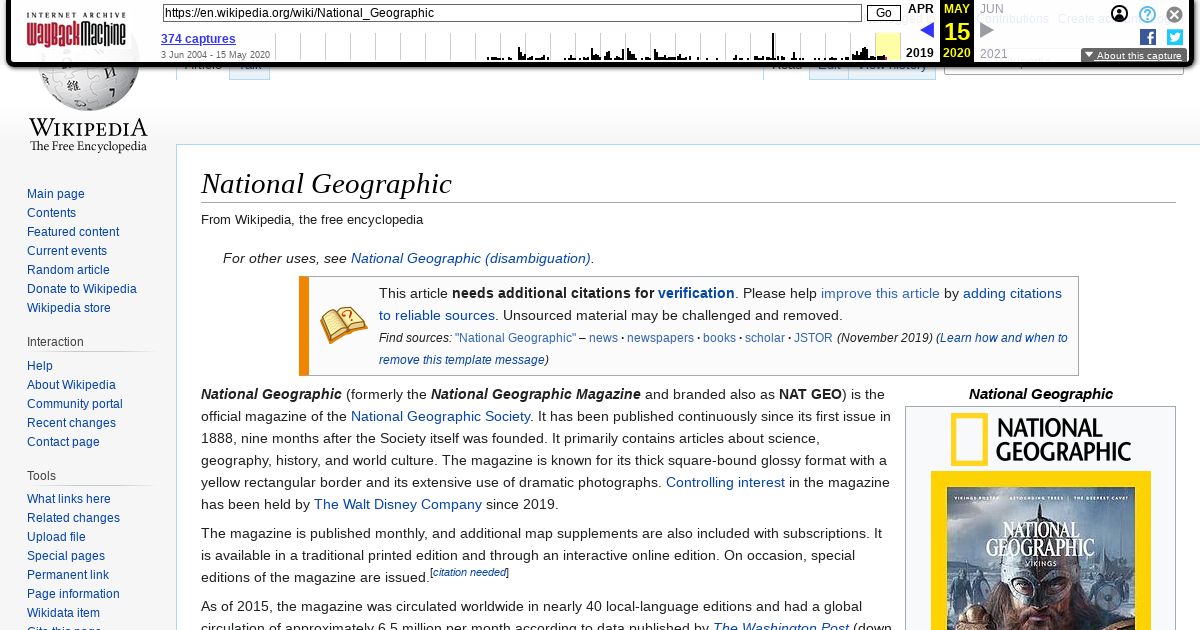Viewport: 1200px width, 630px height.
Task: Click highlighted 2020 year on timeline graph
Action: pos(888,46)
